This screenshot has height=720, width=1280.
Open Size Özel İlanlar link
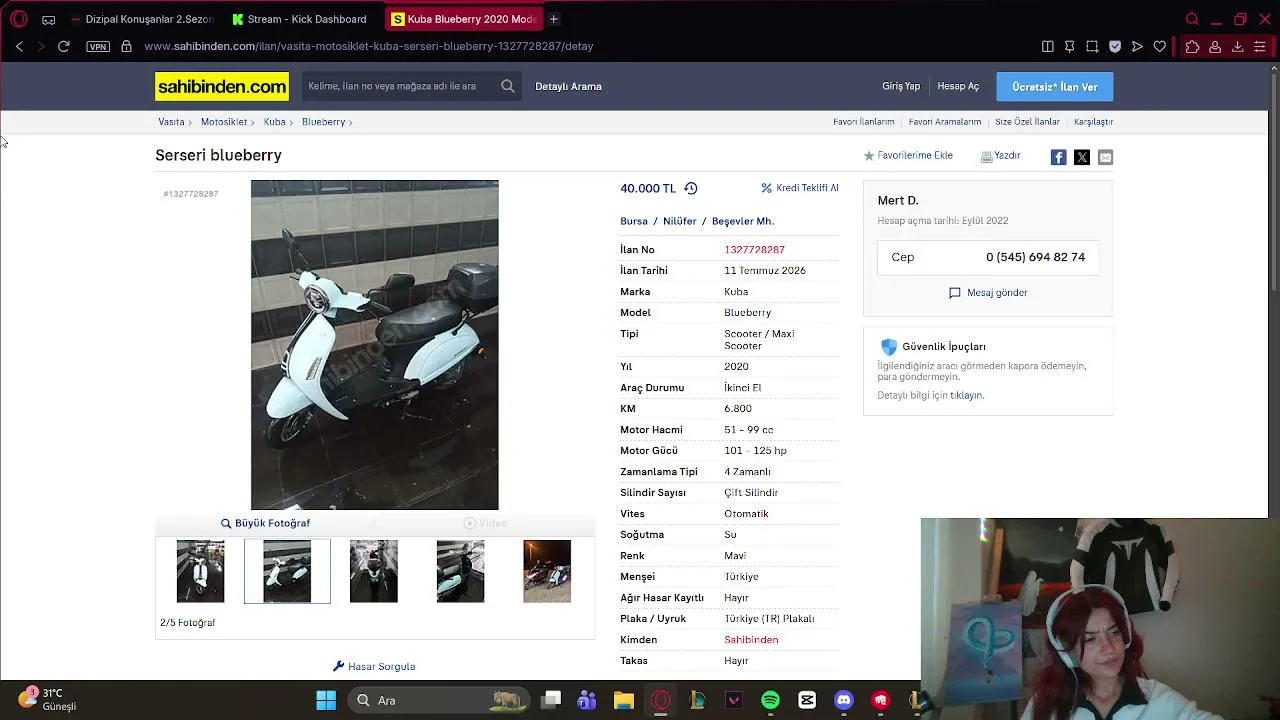point(1027,122)
